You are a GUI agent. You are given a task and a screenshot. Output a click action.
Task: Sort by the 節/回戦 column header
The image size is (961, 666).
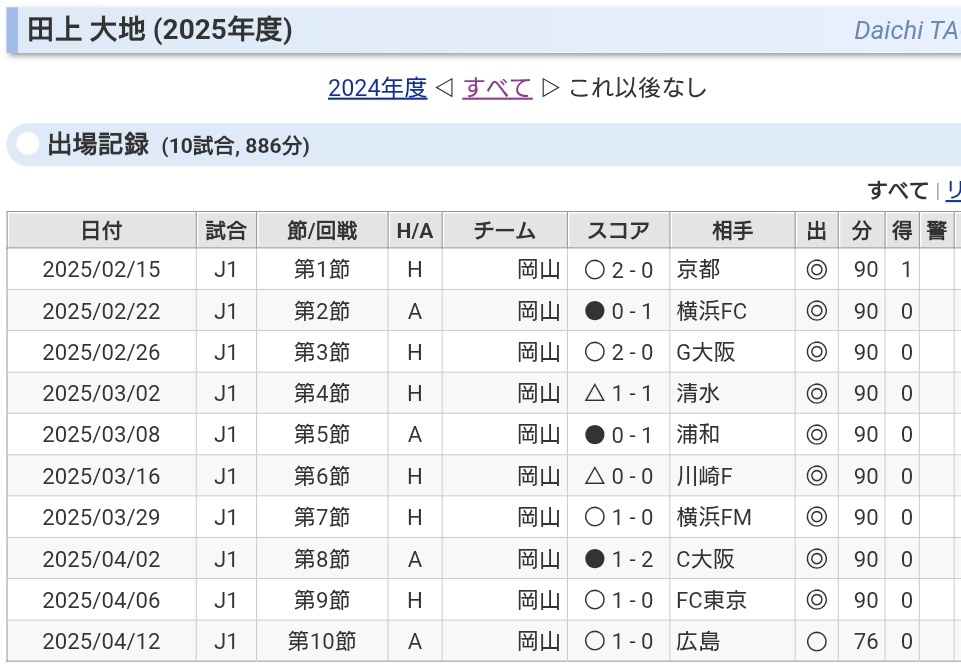322,230
